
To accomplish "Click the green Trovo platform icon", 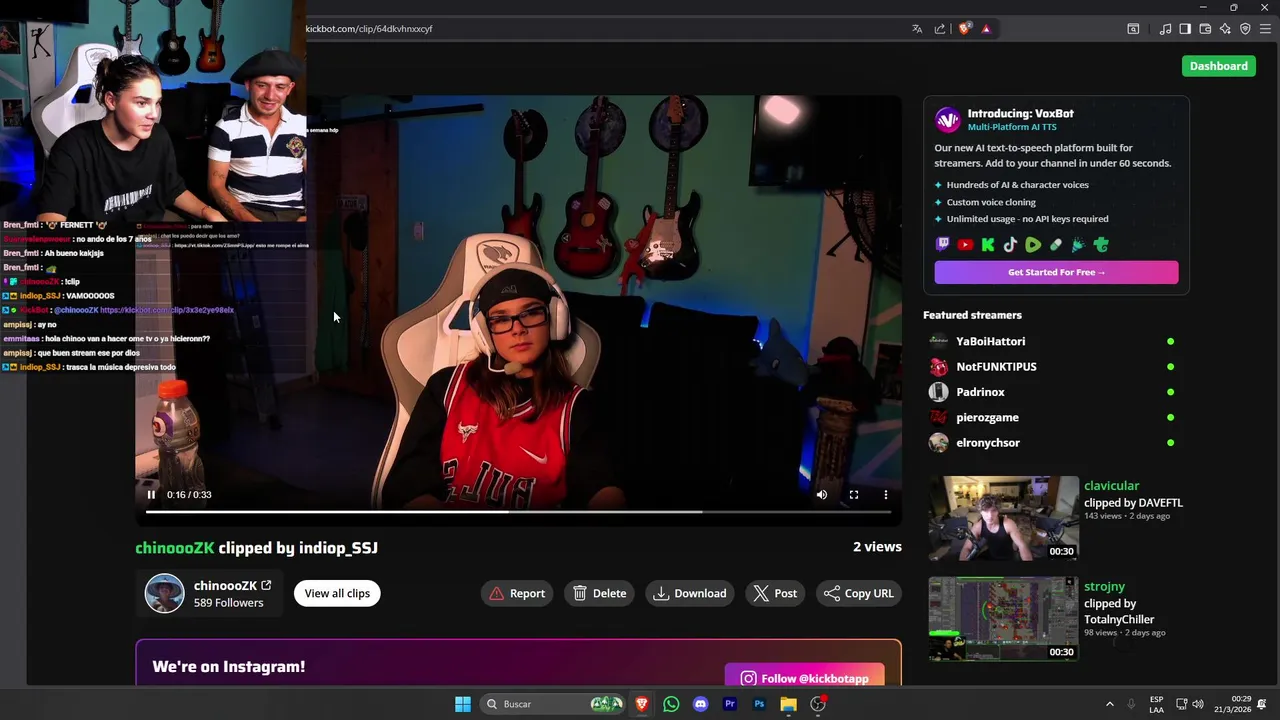I will pyautogui.click(x=1101, y=245).
